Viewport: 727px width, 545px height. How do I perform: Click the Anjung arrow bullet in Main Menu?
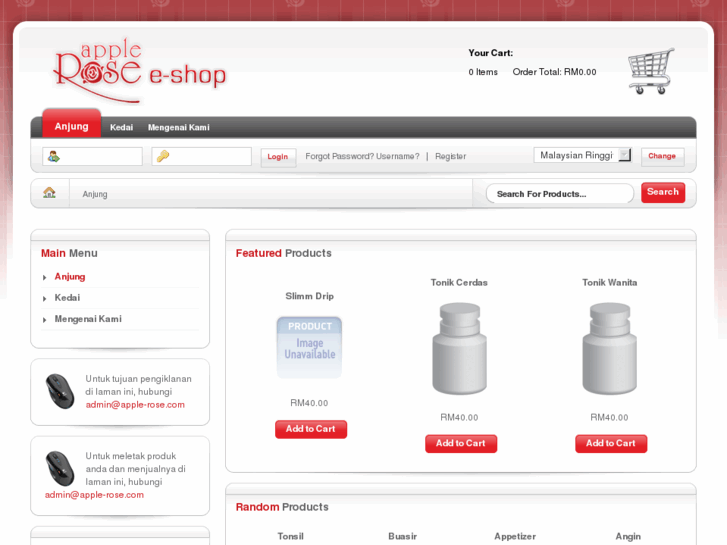coord(45,277)
